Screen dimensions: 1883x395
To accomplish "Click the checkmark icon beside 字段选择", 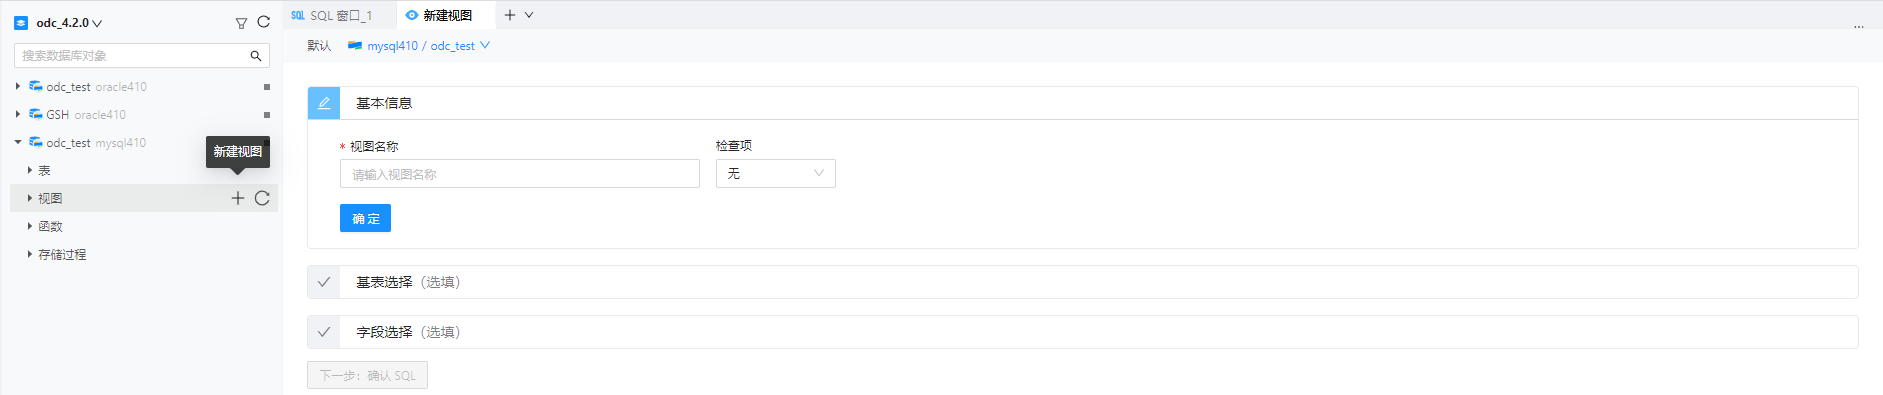I will click(324, 332).
